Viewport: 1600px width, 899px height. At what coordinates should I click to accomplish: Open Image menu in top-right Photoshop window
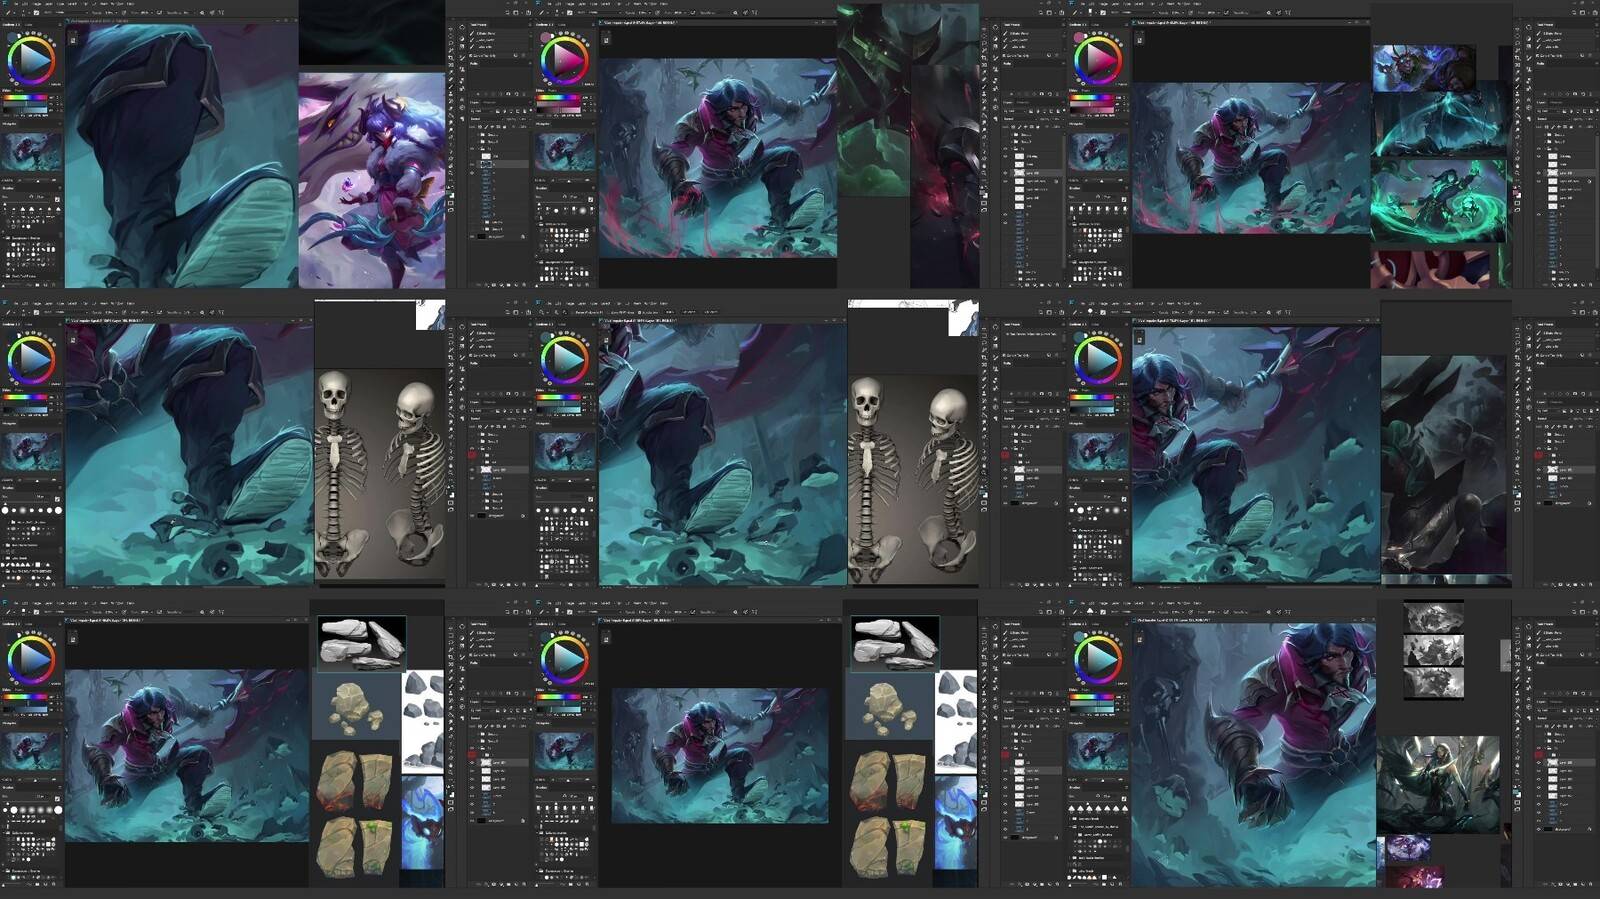1104,4
